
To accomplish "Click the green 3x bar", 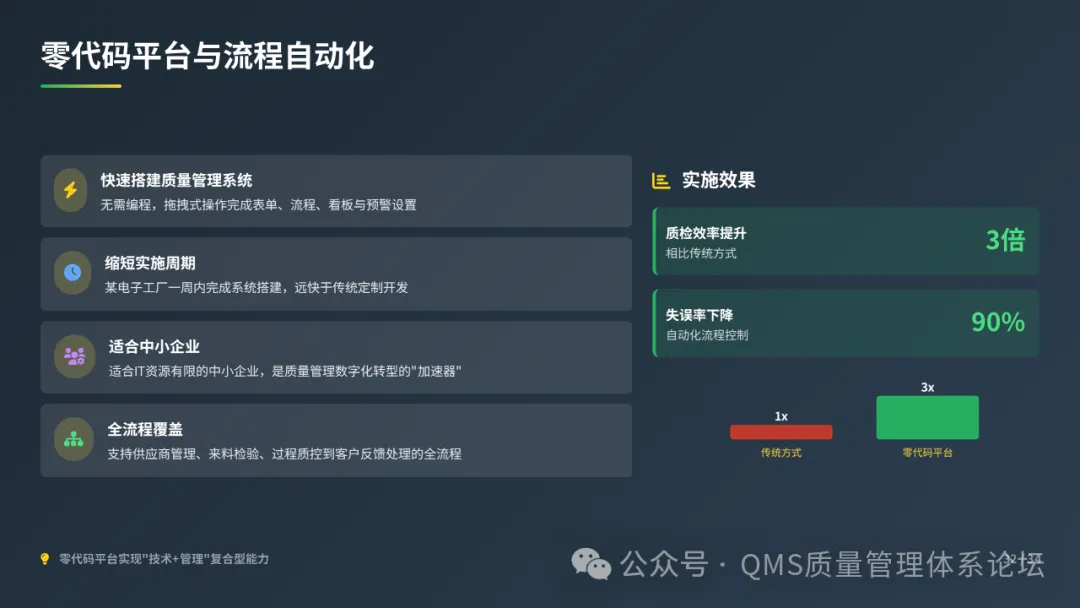I will (927, 417).
